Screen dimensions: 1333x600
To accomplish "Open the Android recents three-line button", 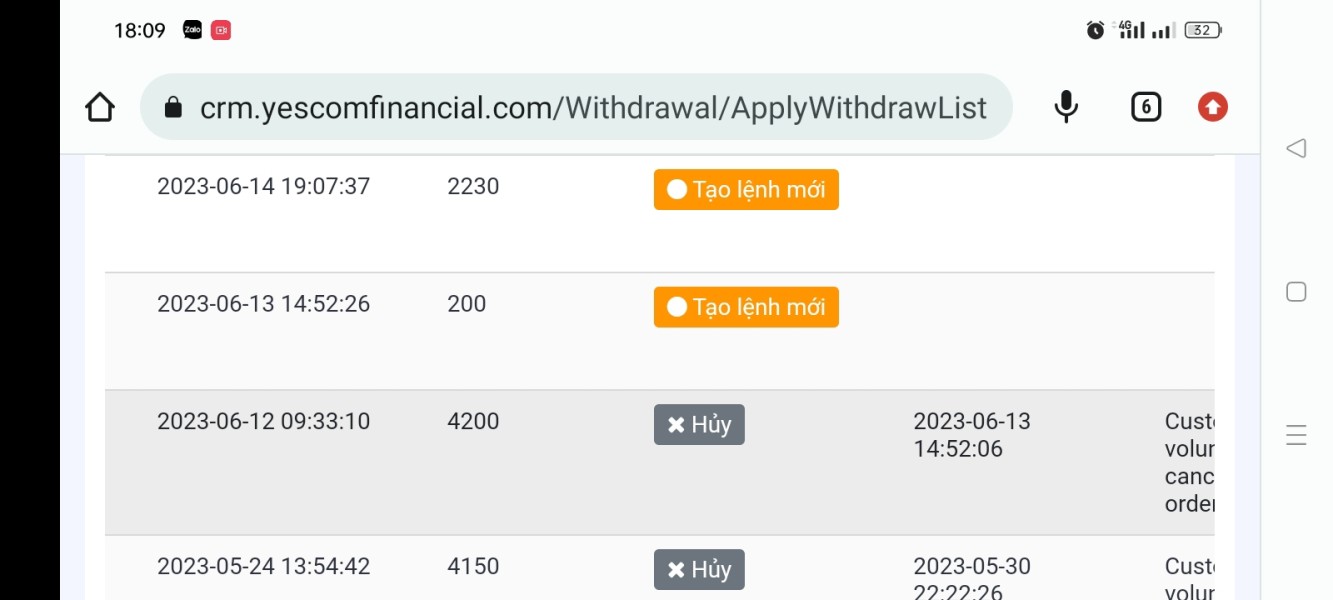I will coord(1296,436).
